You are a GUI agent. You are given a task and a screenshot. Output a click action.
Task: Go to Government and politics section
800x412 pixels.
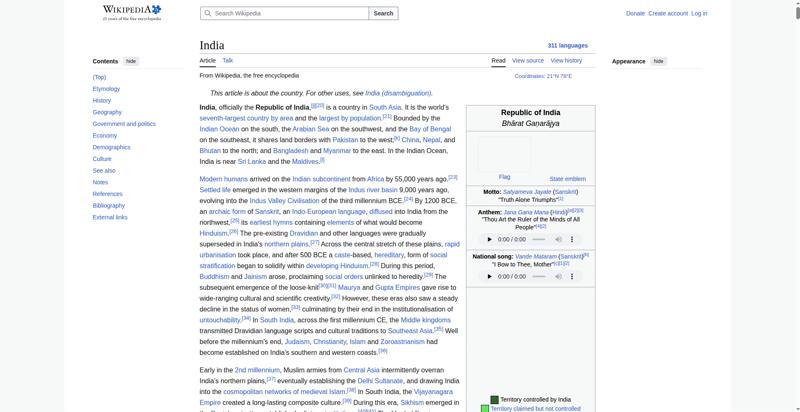pos(124,124)
